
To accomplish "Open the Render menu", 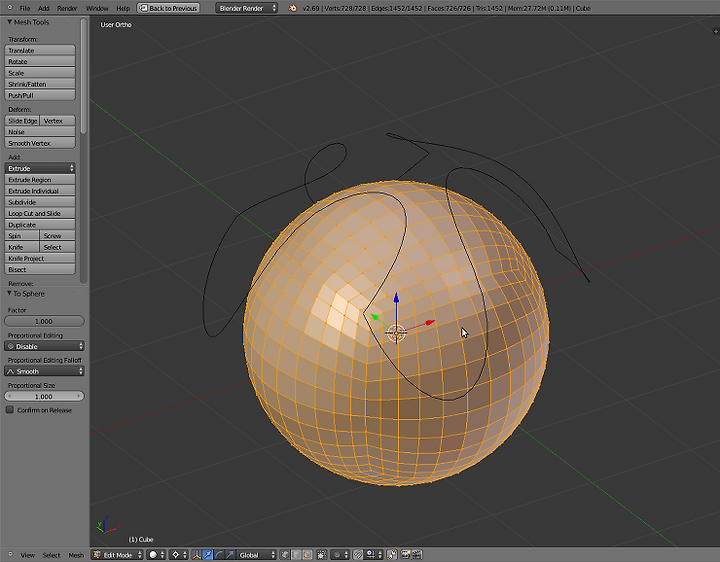I will tap(67, 8).
